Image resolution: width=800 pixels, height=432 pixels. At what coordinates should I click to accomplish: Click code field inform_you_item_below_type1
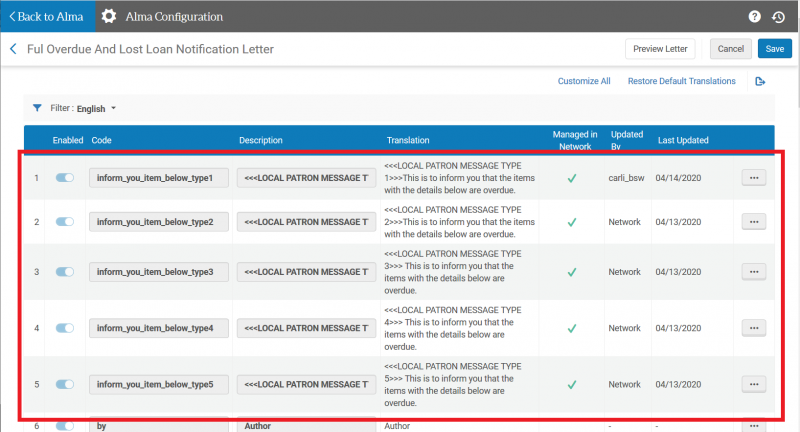159,178
